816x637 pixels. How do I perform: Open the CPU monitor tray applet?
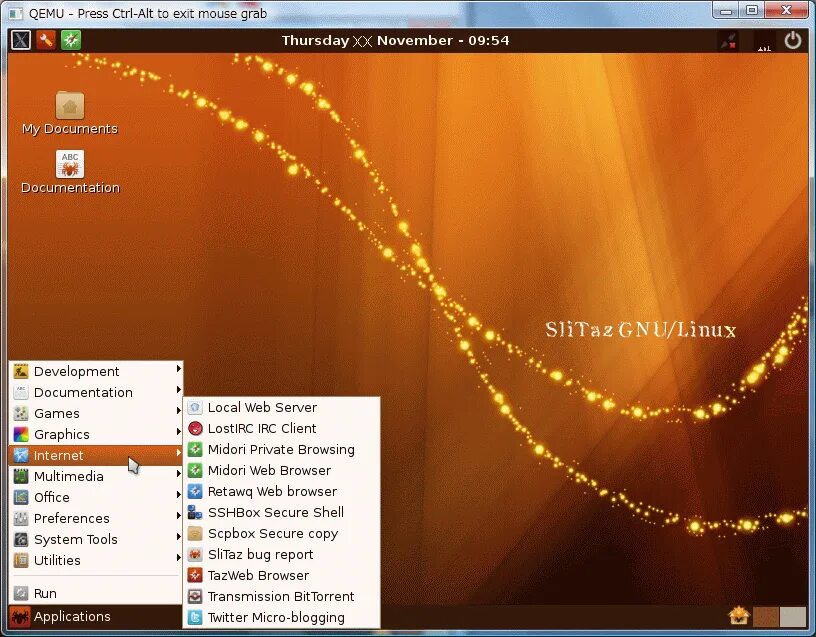point(764,41)
